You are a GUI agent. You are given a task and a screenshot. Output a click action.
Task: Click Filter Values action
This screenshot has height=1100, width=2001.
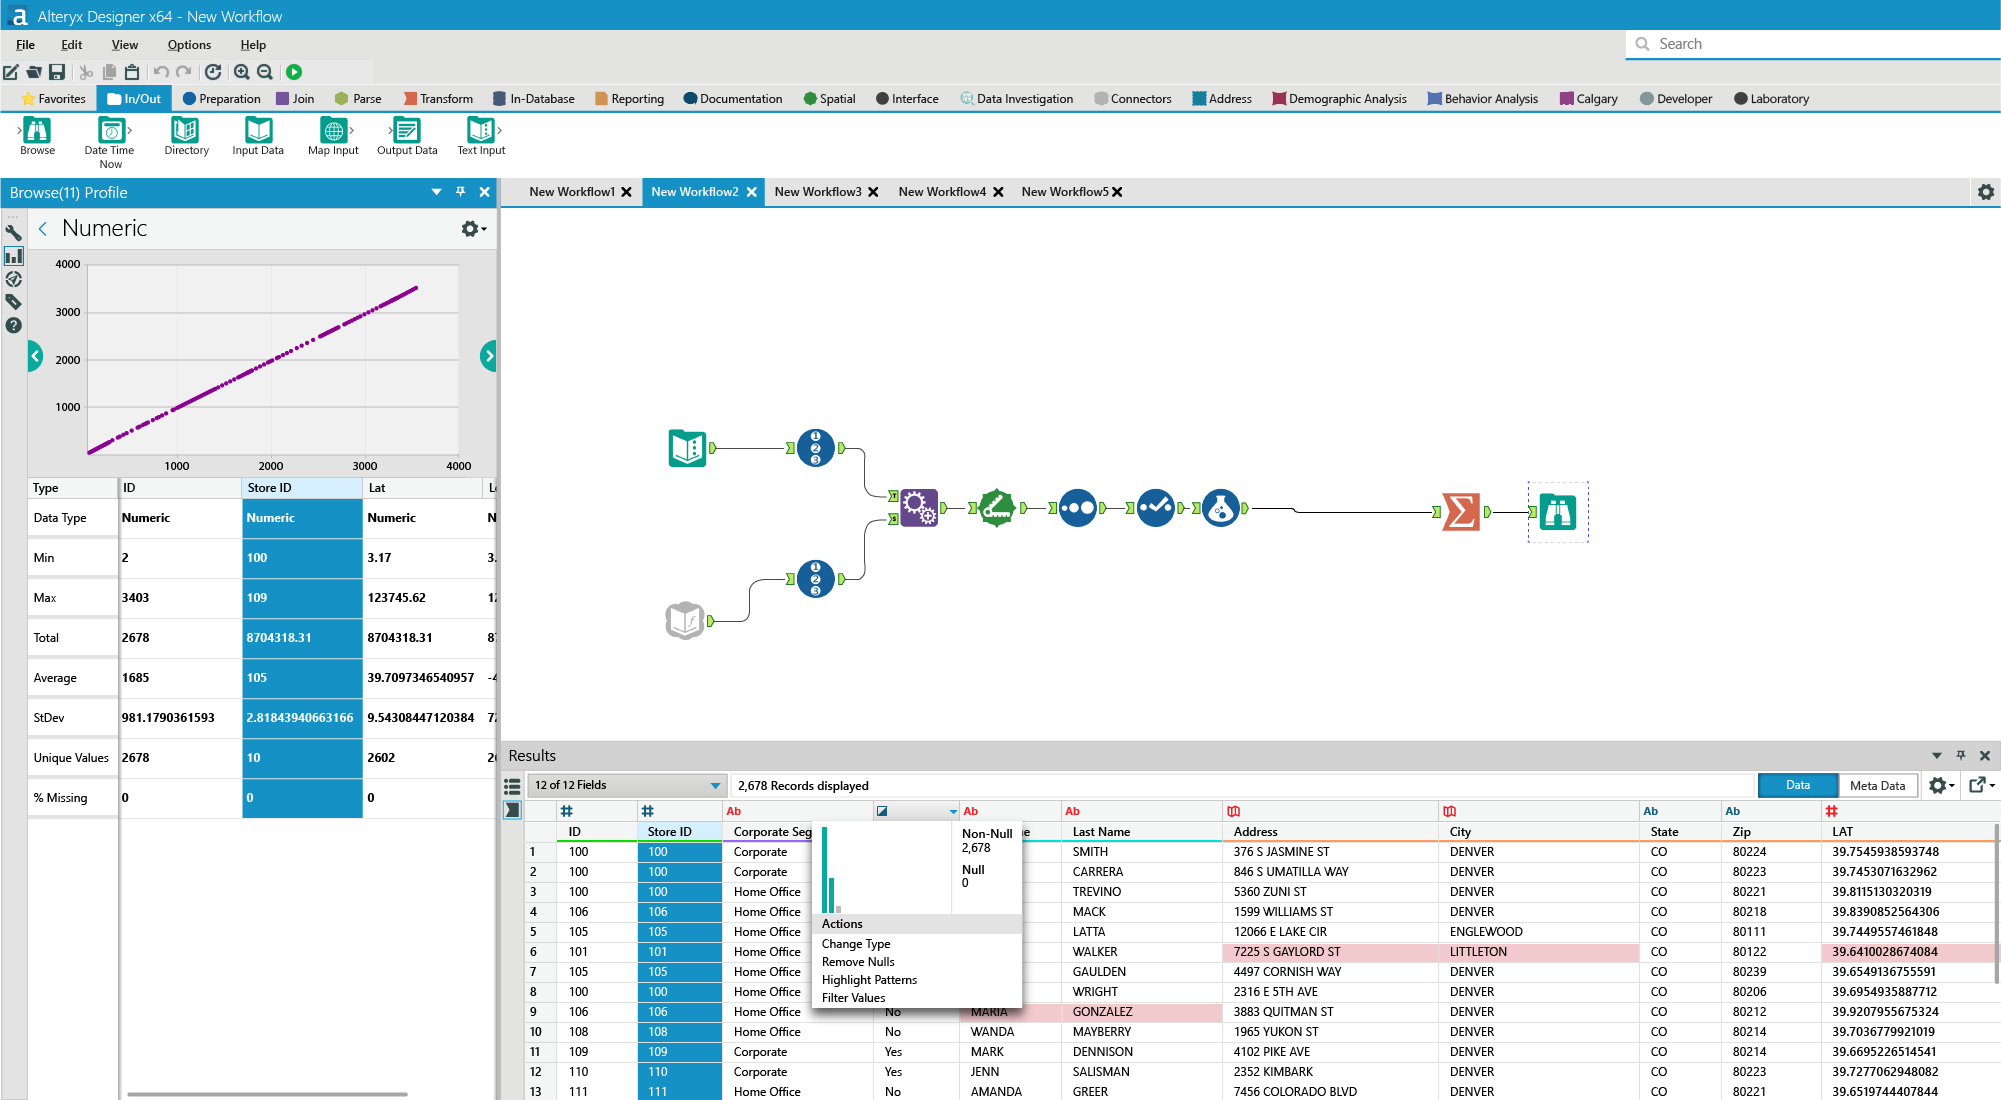[853, 998]
